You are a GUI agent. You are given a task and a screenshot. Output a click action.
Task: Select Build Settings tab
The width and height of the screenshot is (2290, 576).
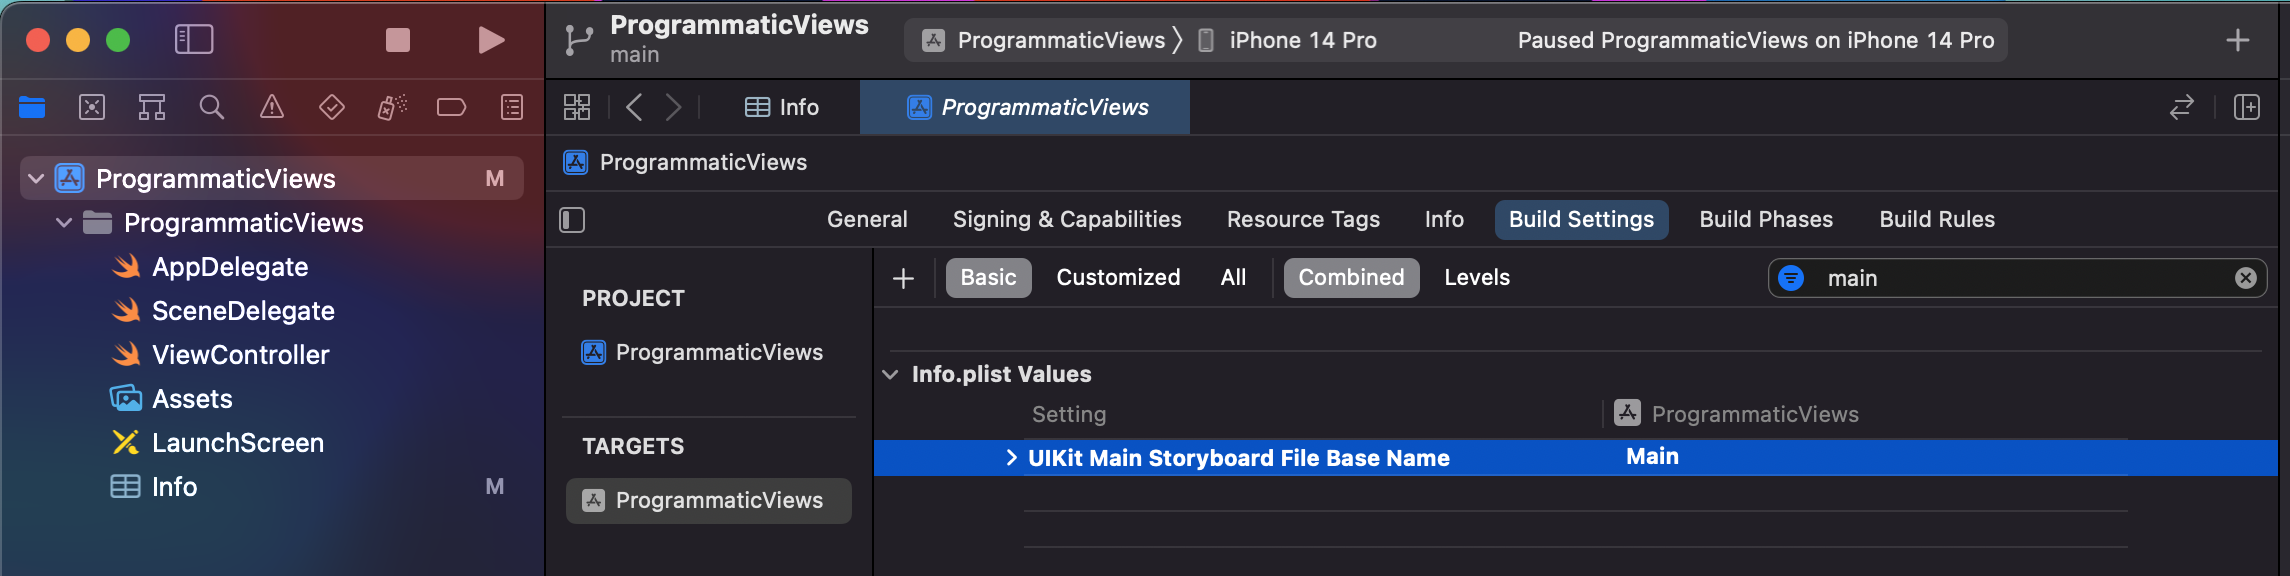pos(1581,220)
